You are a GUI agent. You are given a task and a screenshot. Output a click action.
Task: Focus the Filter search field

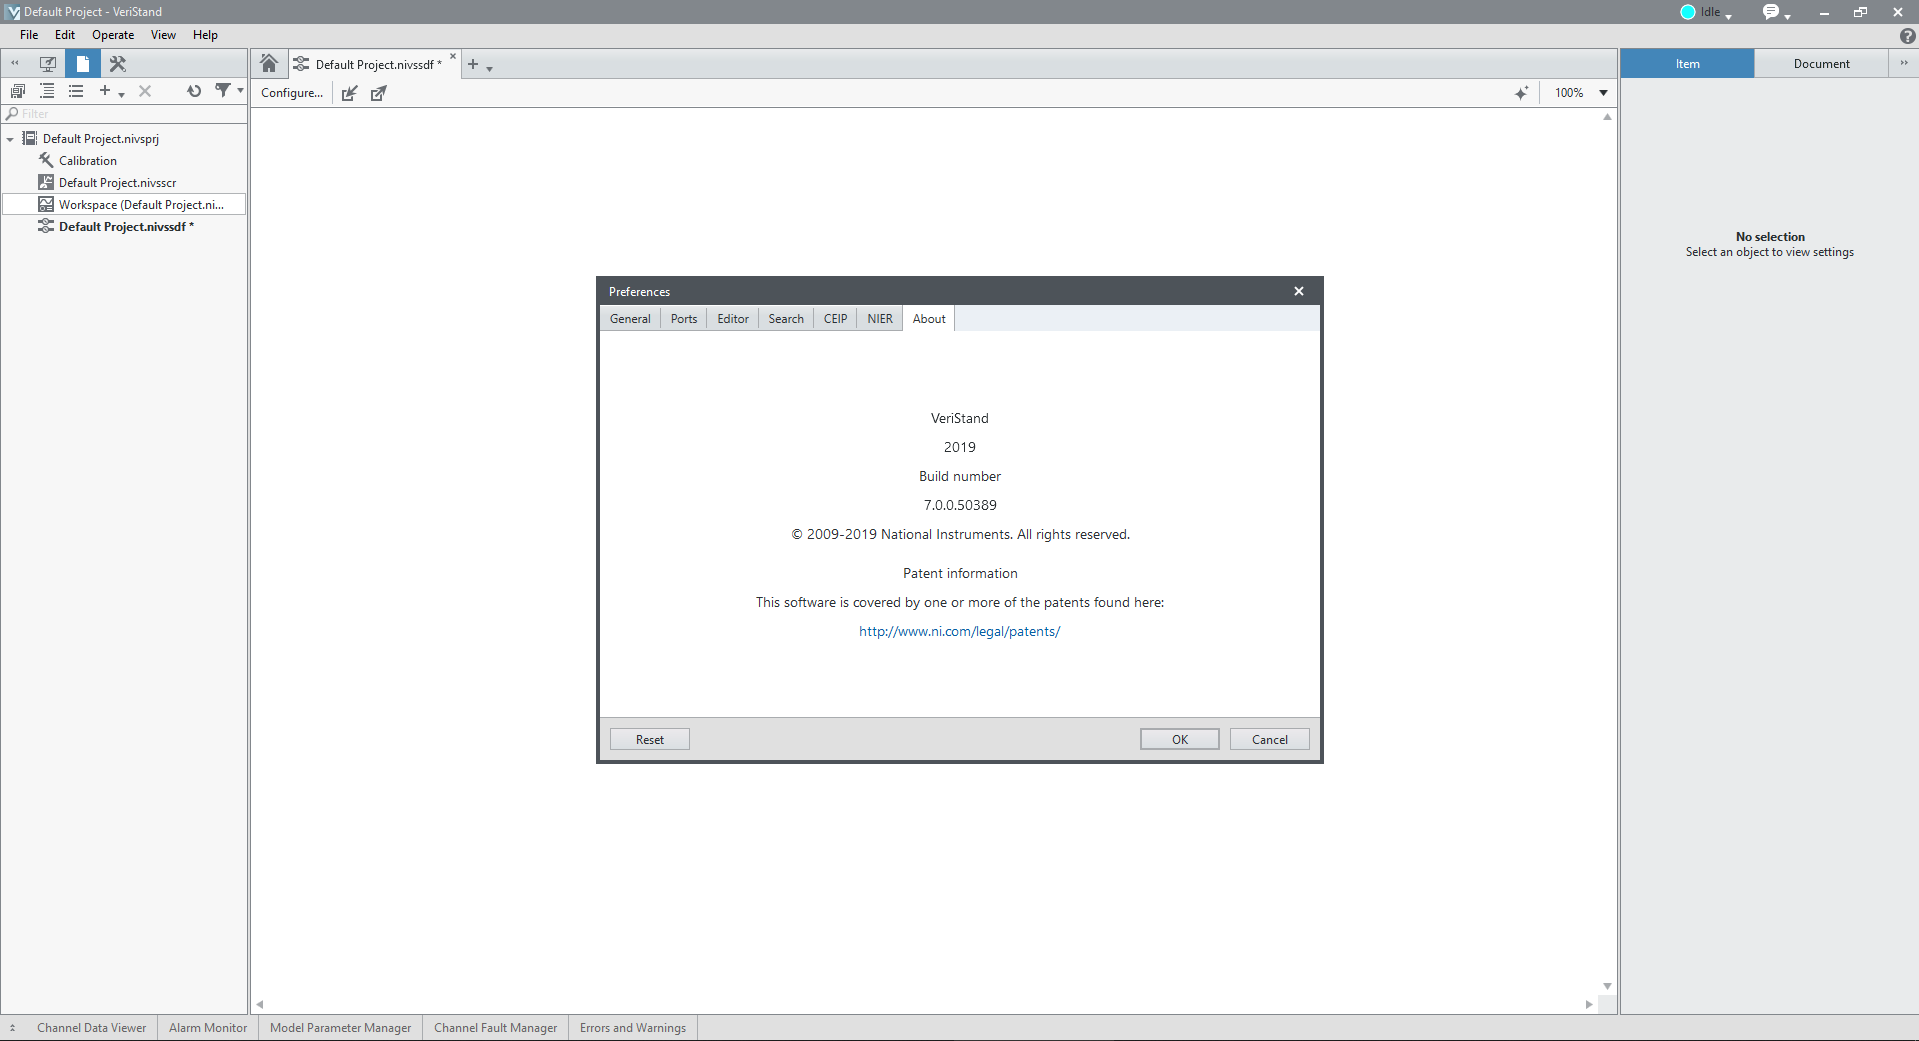coord(124,114)
